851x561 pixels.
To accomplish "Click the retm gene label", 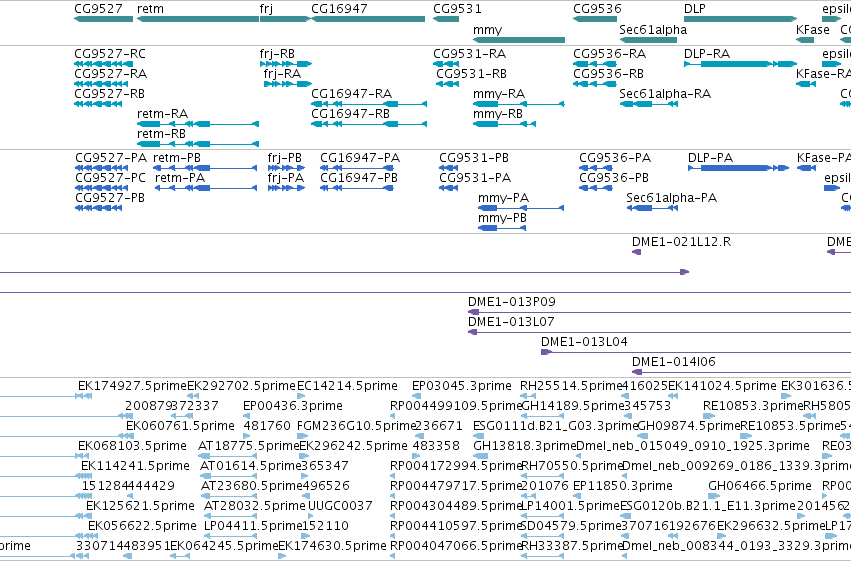I will [x=150, y=9].
